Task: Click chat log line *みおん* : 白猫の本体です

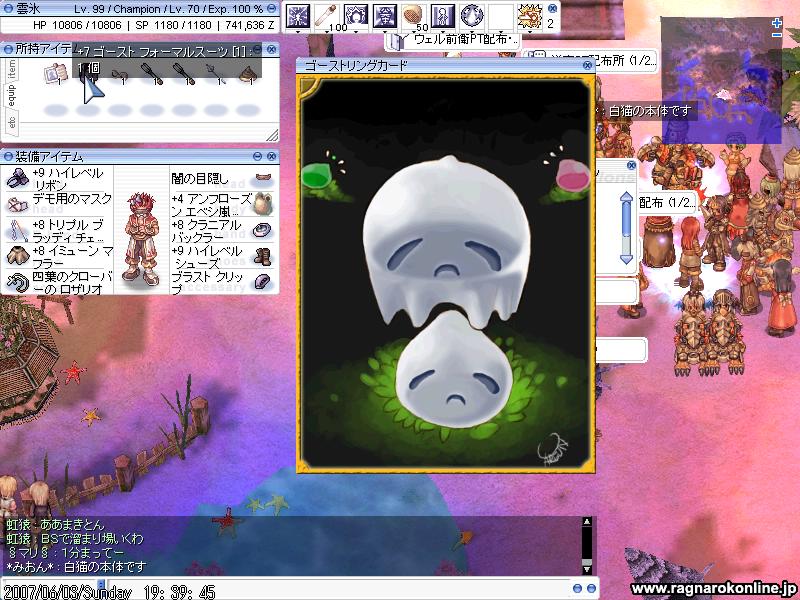Action: 76,567
